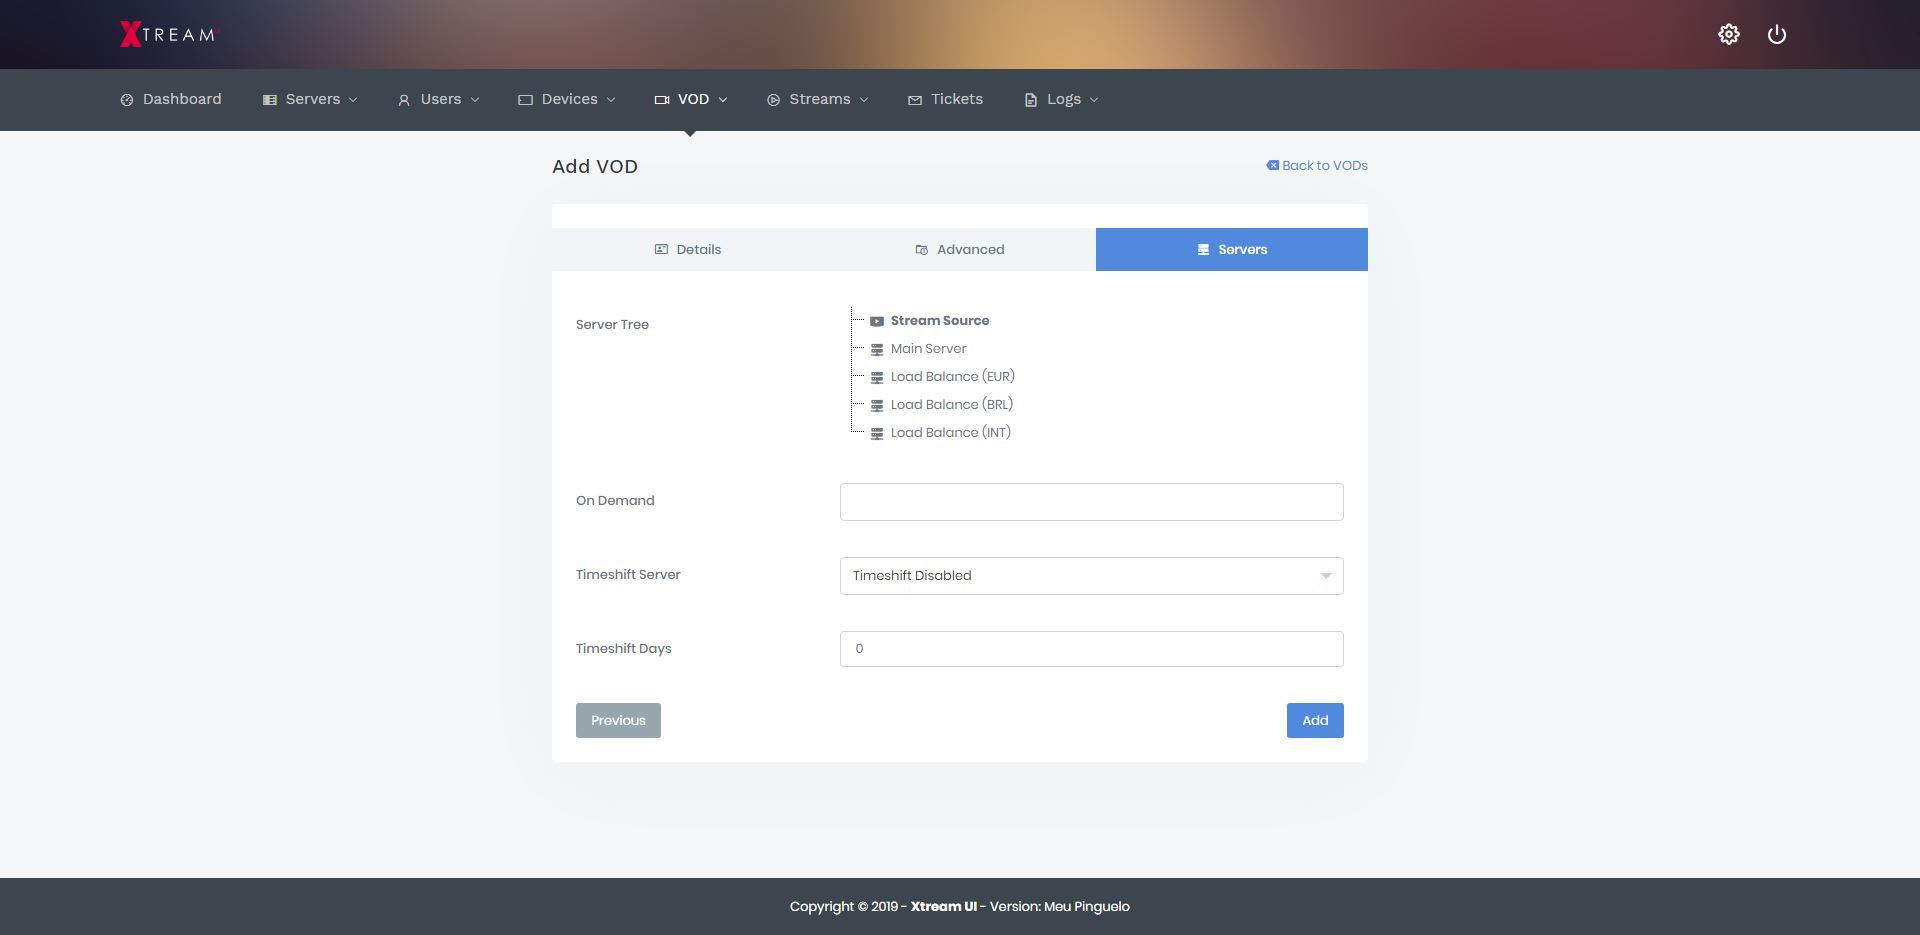Select the Servers tab
The width and height of the screenshot is (1920, 935).
[x=1232, y=249]
